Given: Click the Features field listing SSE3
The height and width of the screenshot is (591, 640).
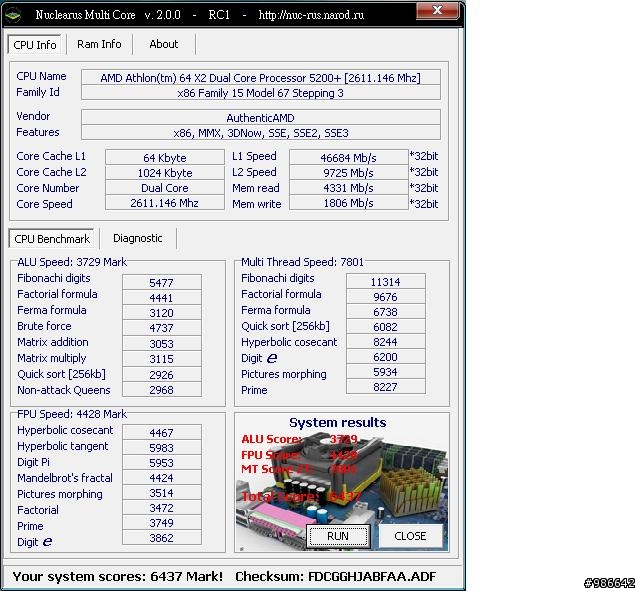Looking at the screenshot, I should (260, 133).
